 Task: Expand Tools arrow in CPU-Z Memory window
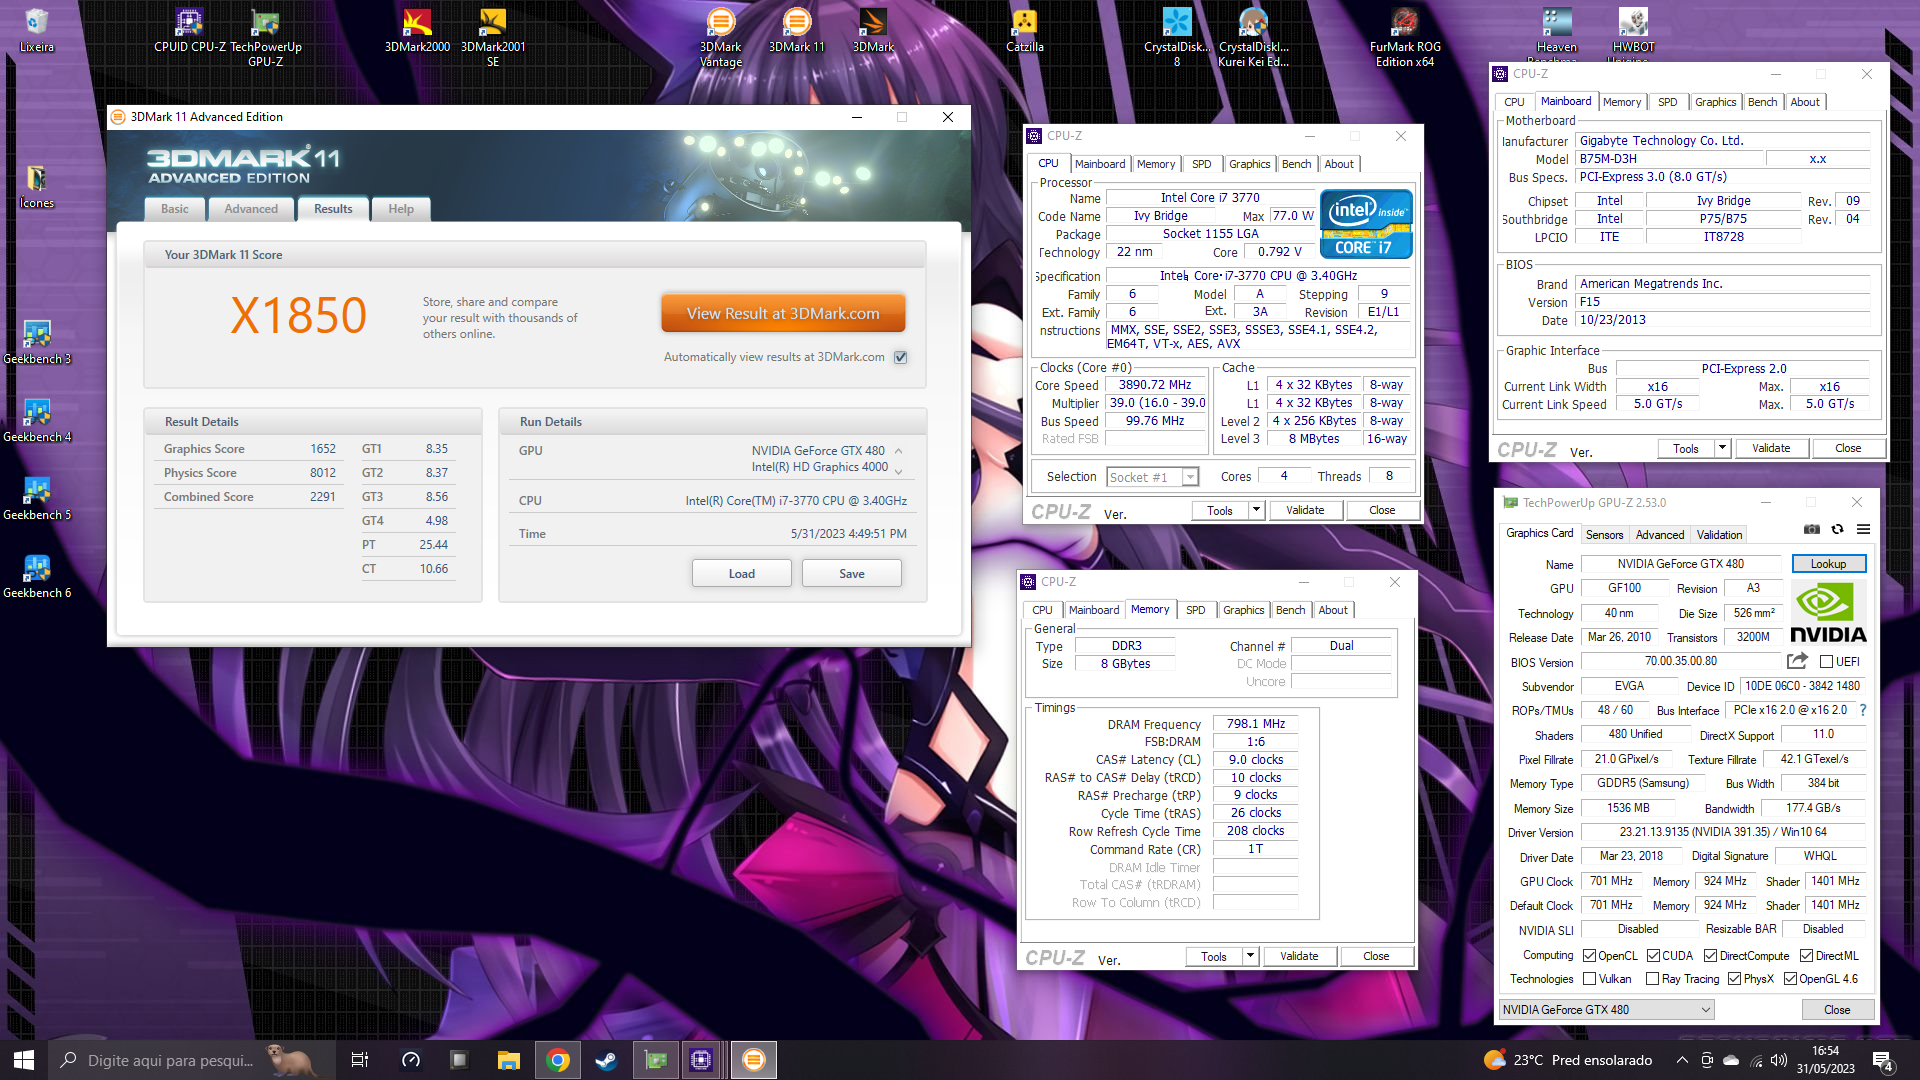(x=1251, y=956)
